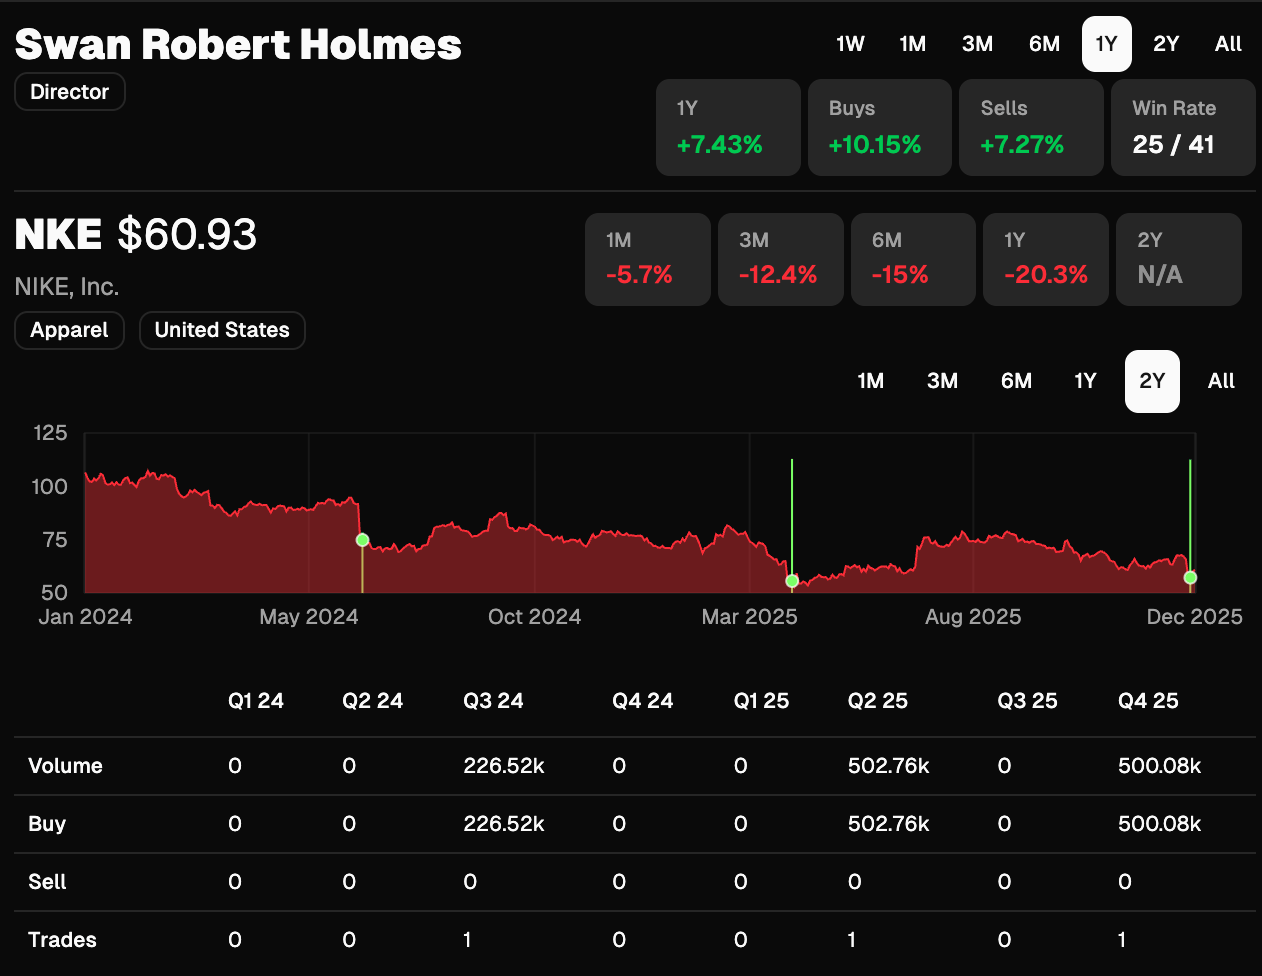Click Buy value 500.08k for Q4 25
Viewport: 1262px width, 976px height.
[x=1160, y=824]
